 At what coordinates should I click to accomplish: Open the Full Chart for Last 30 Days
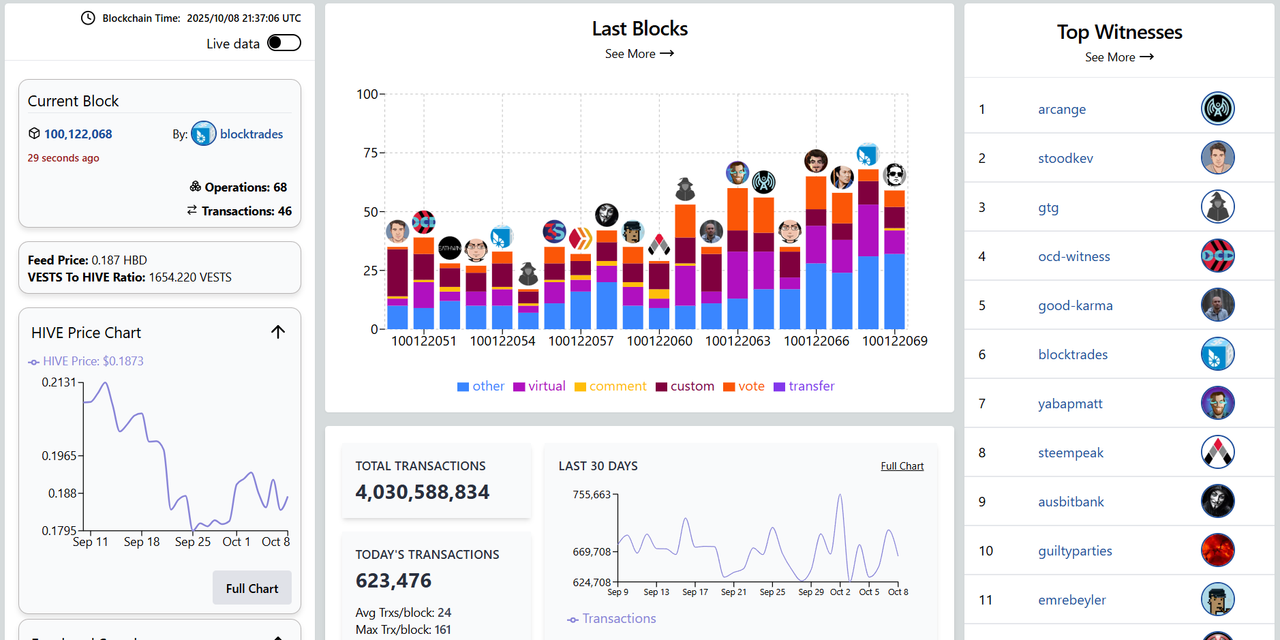(x=902, y=466)
